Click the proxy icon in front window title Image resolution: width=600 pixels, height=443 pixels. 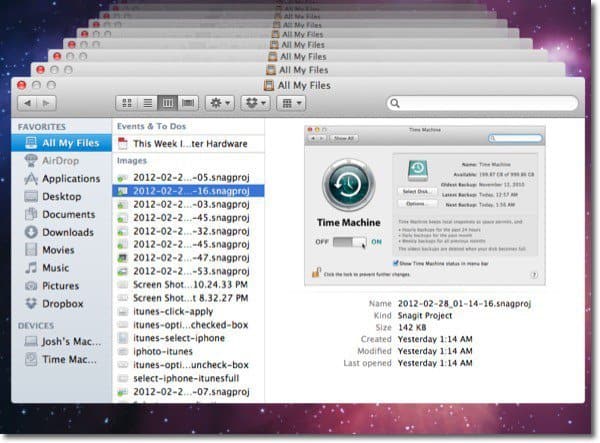click(269, 85)
